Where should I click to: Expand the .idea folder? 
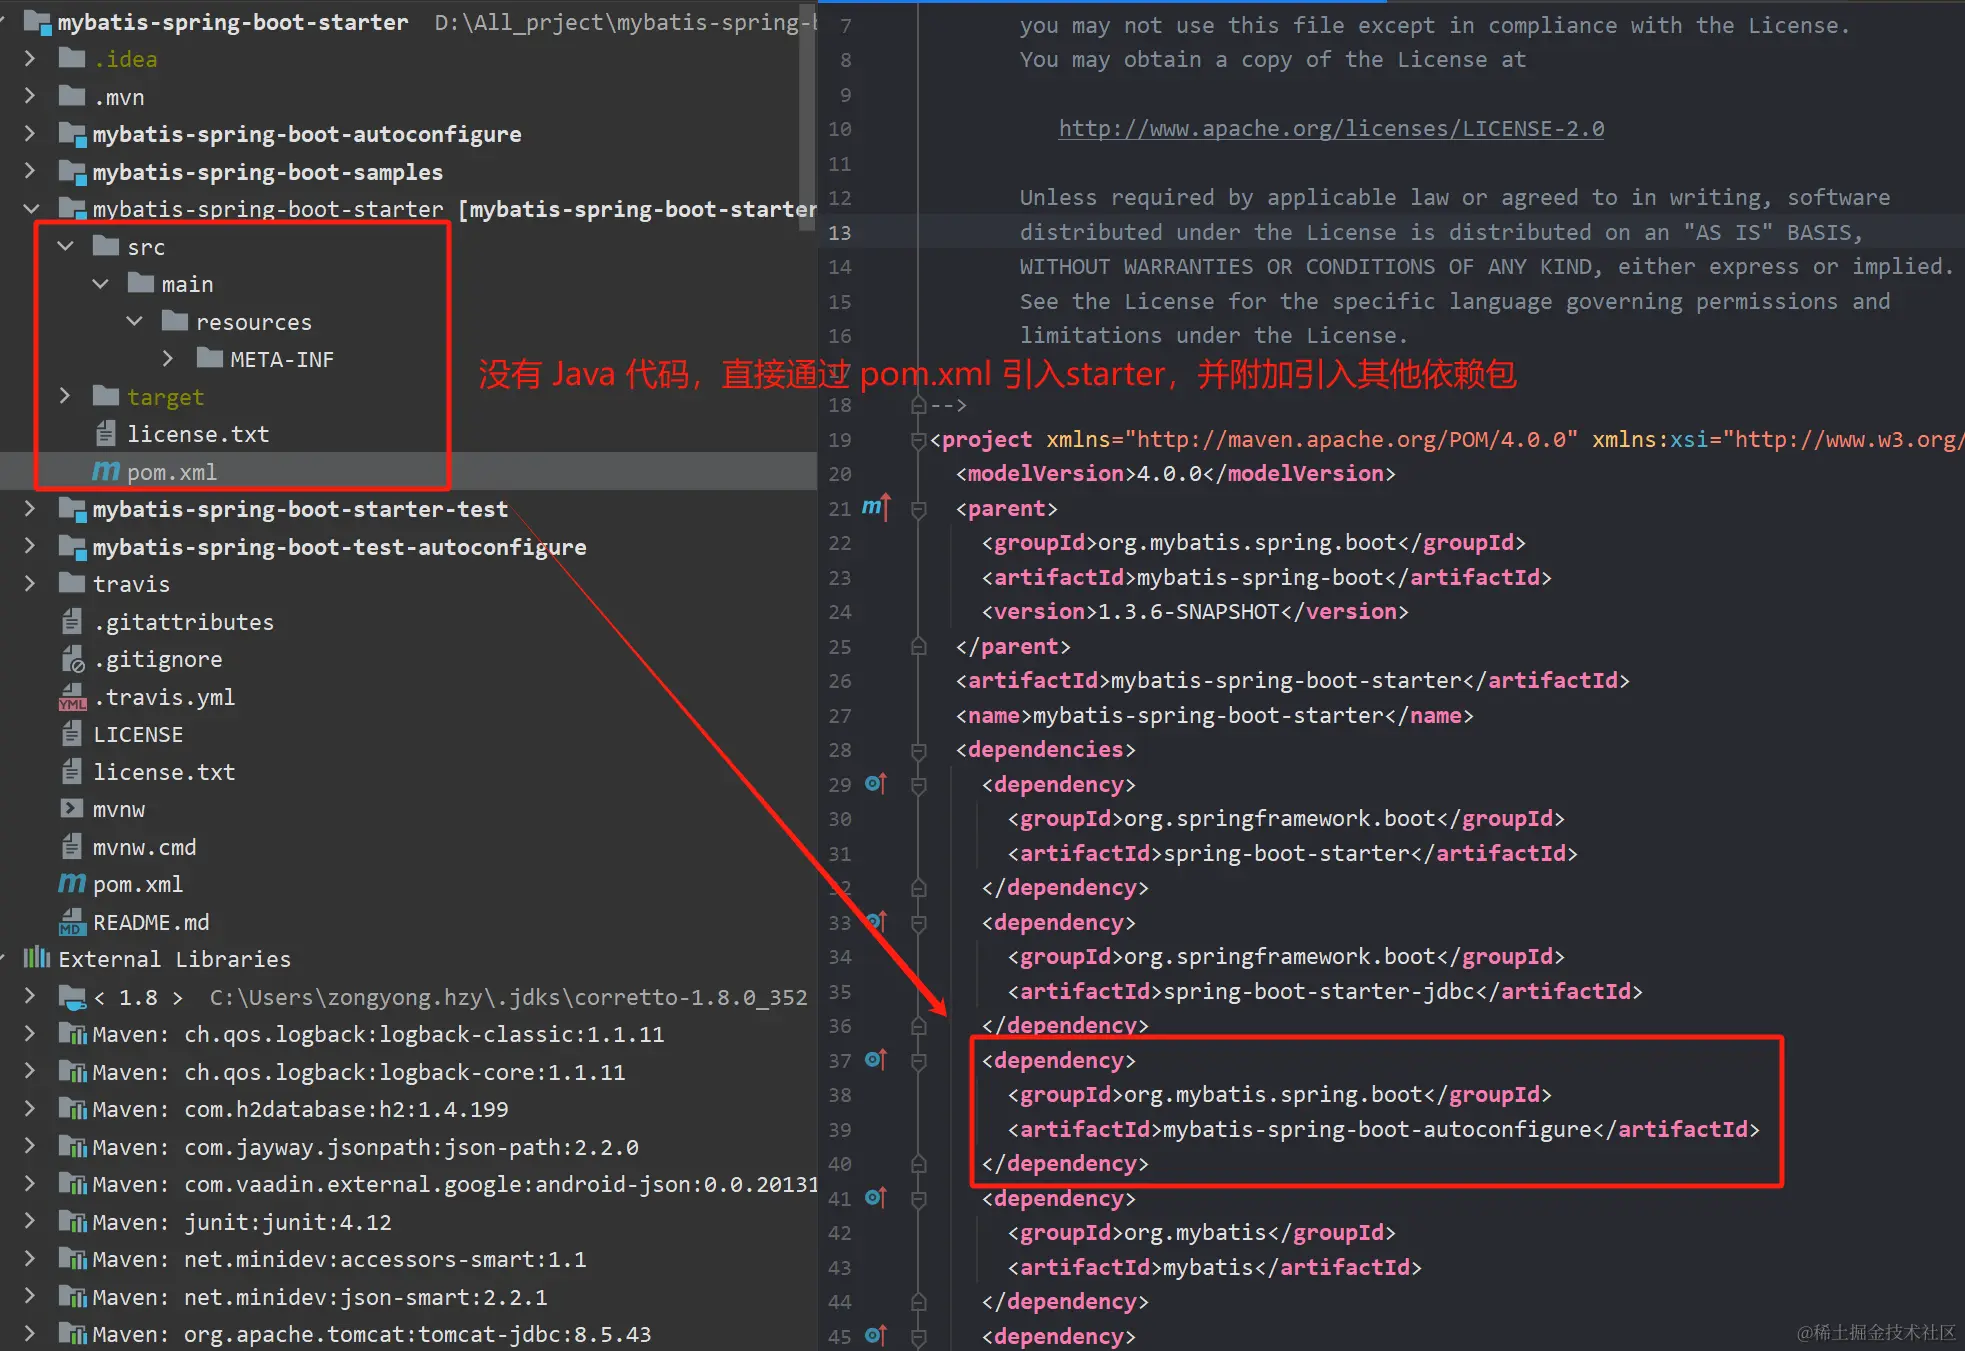tap(30, 59)
